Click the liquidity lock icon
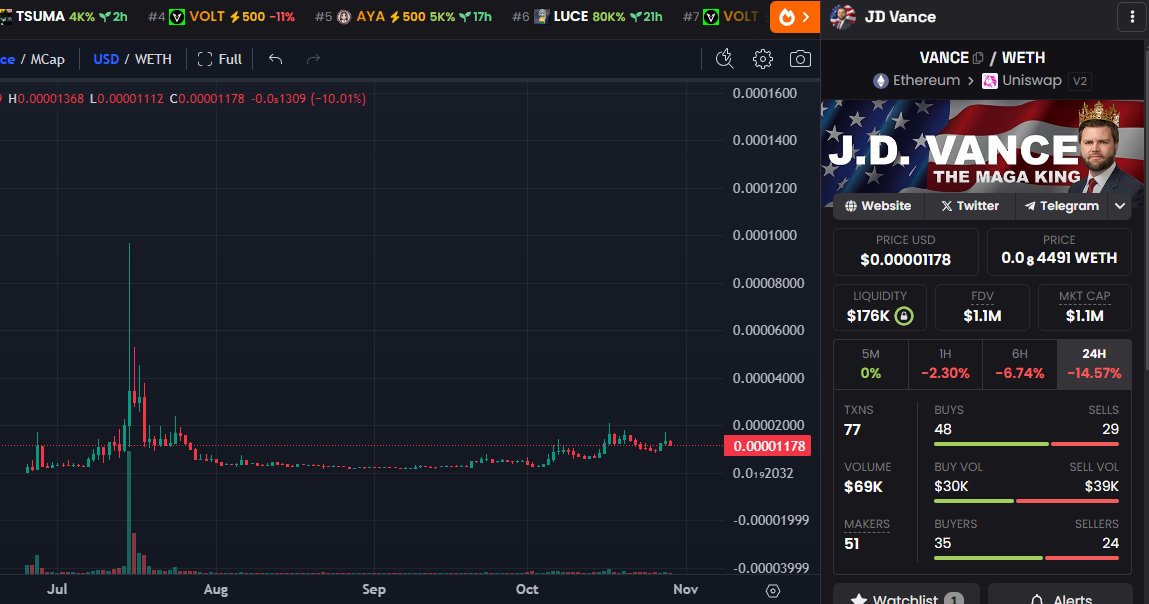The image size is (1149, 604). click(x=904, y=316)
